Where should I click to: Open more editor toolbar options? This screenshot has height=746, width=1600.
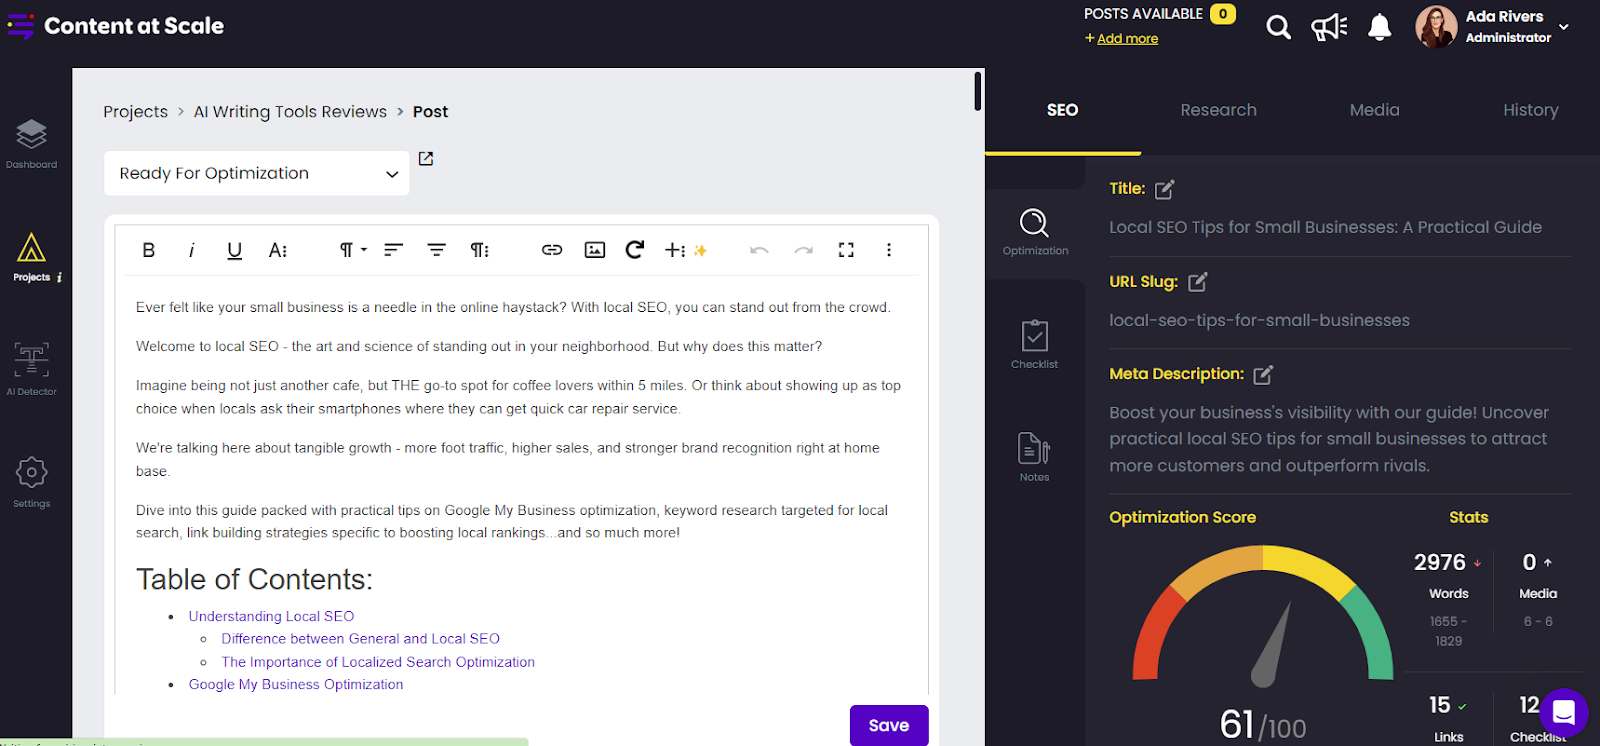(889, 250)
